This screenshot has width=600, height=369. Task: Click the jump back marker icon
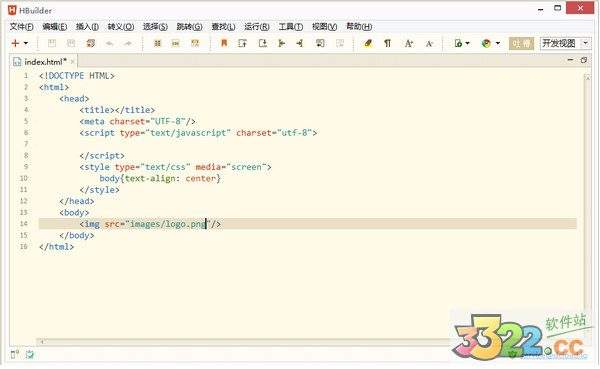[x=282, y=43]
